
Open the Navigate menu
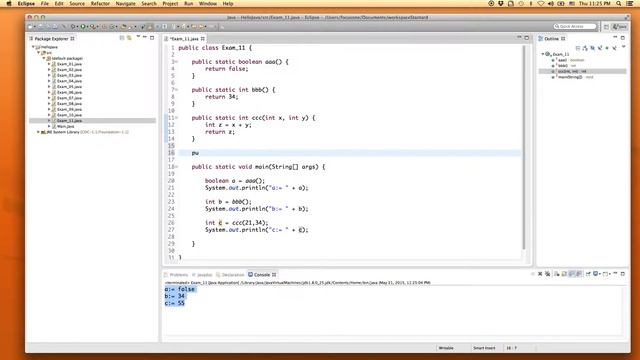[x=125, y=4]
